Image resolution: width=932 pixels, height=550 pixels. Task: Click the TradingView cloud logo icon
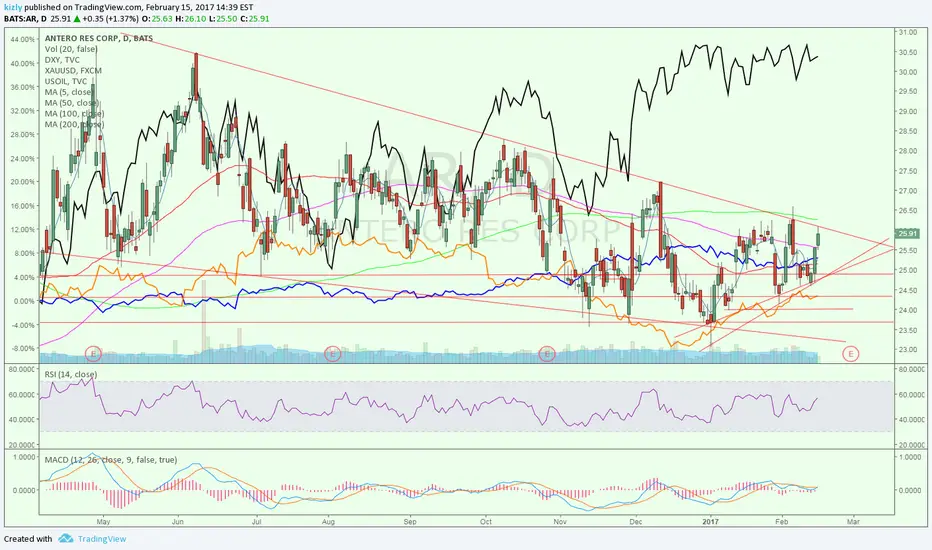(66, 539)
